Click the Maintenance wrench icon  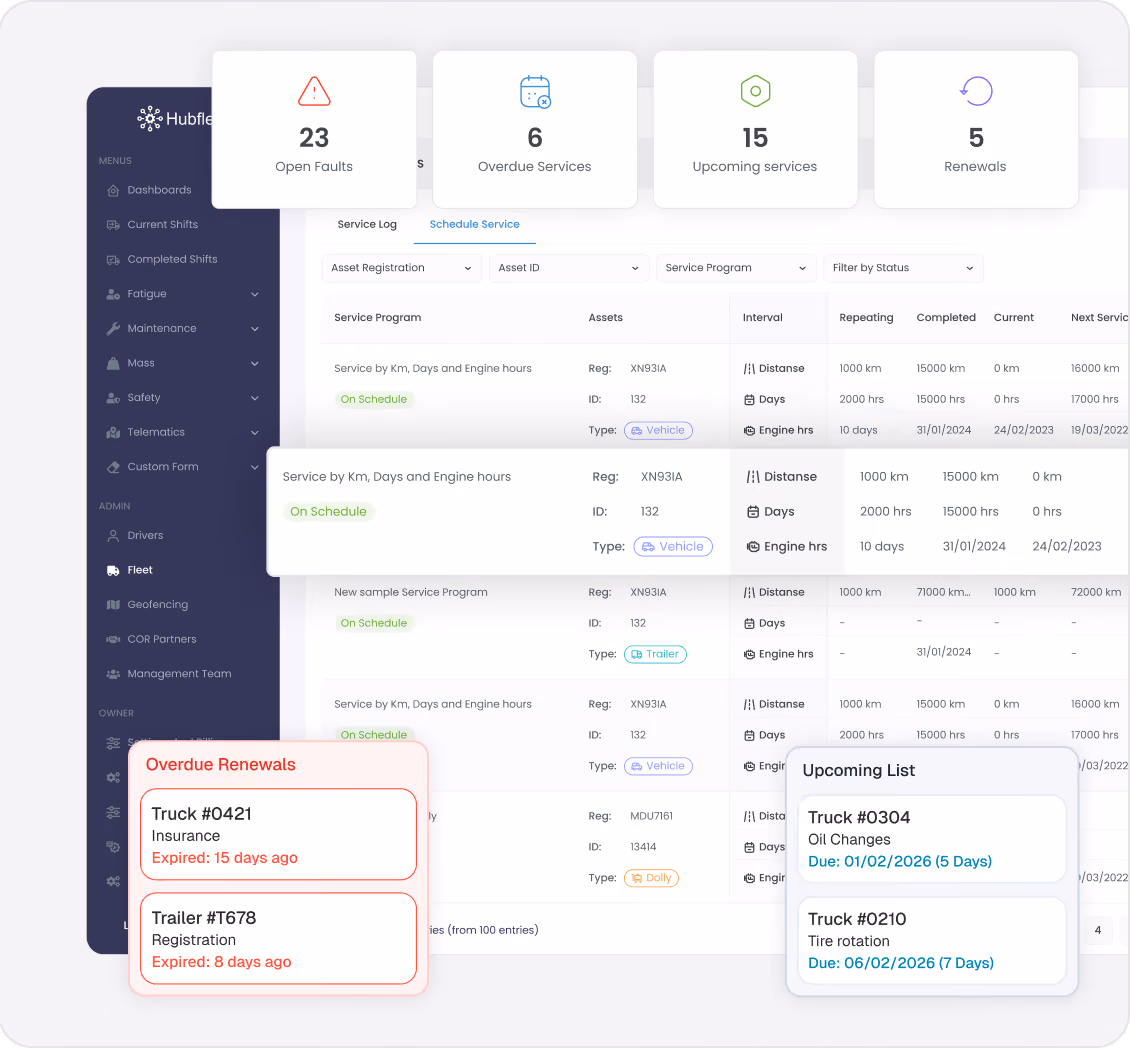pyautogui.click(x=113, y=329)
